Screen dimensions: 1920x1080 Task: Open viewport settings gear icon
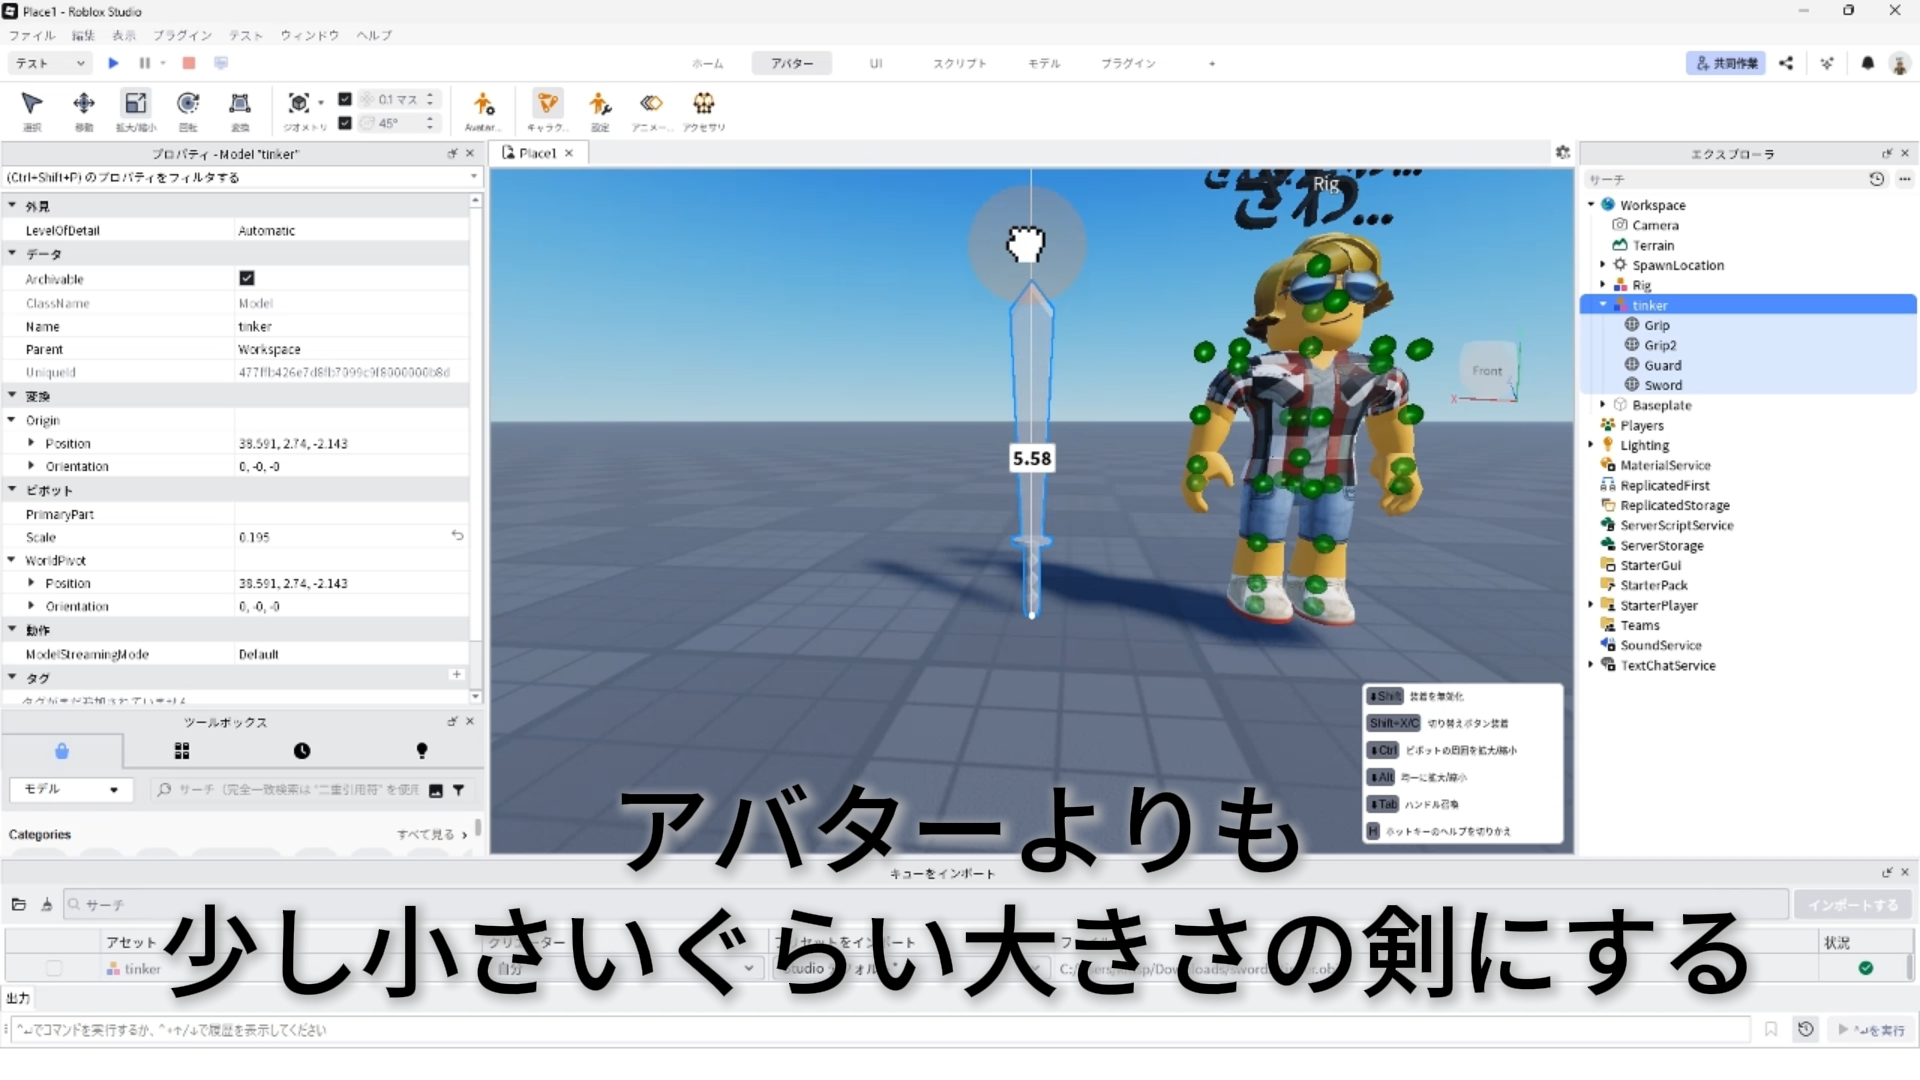point(1563,153)
